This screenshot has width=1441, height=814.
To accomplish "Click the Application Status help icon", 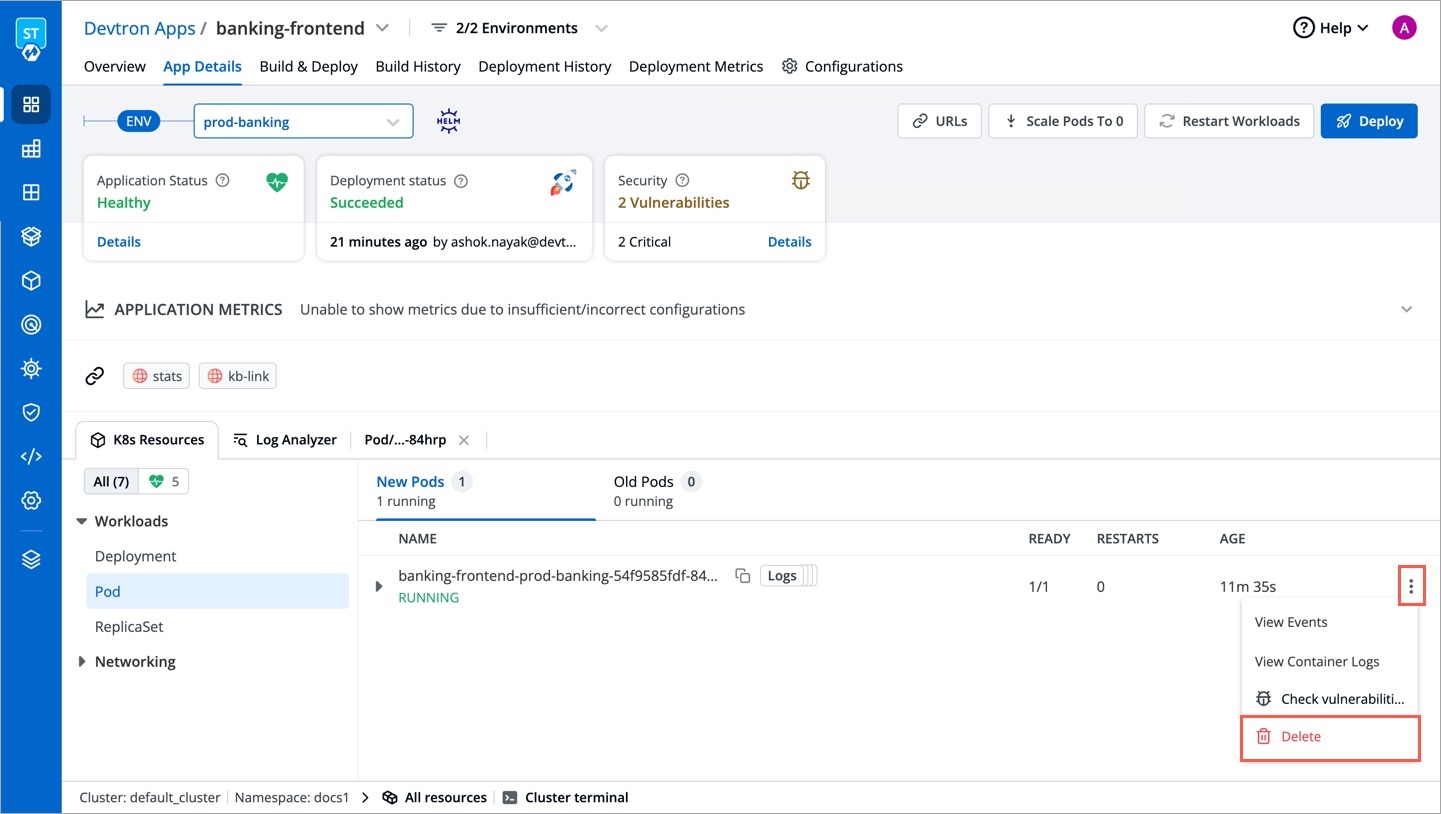I will point(223,181).
